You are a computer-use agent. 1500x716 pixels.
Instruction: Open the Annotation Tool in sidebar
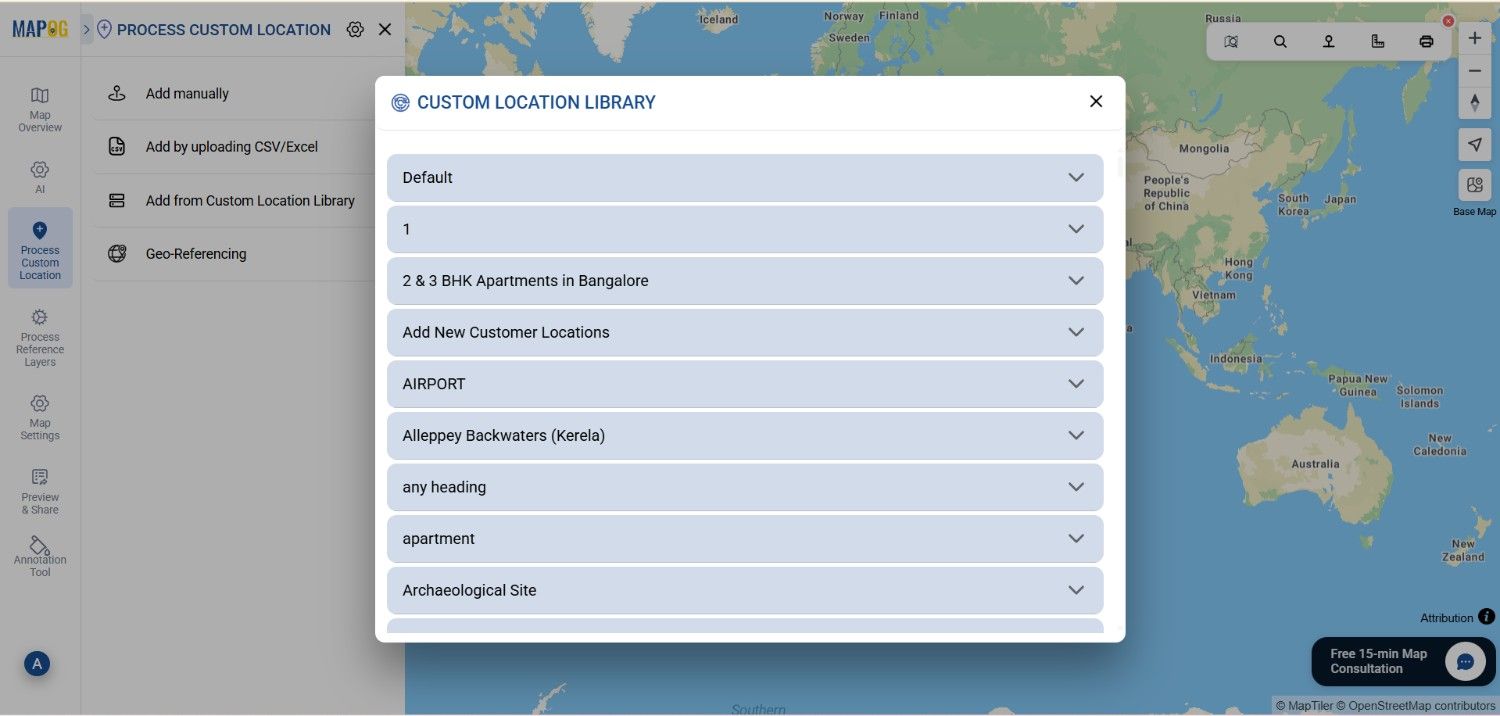click(40, 556)
